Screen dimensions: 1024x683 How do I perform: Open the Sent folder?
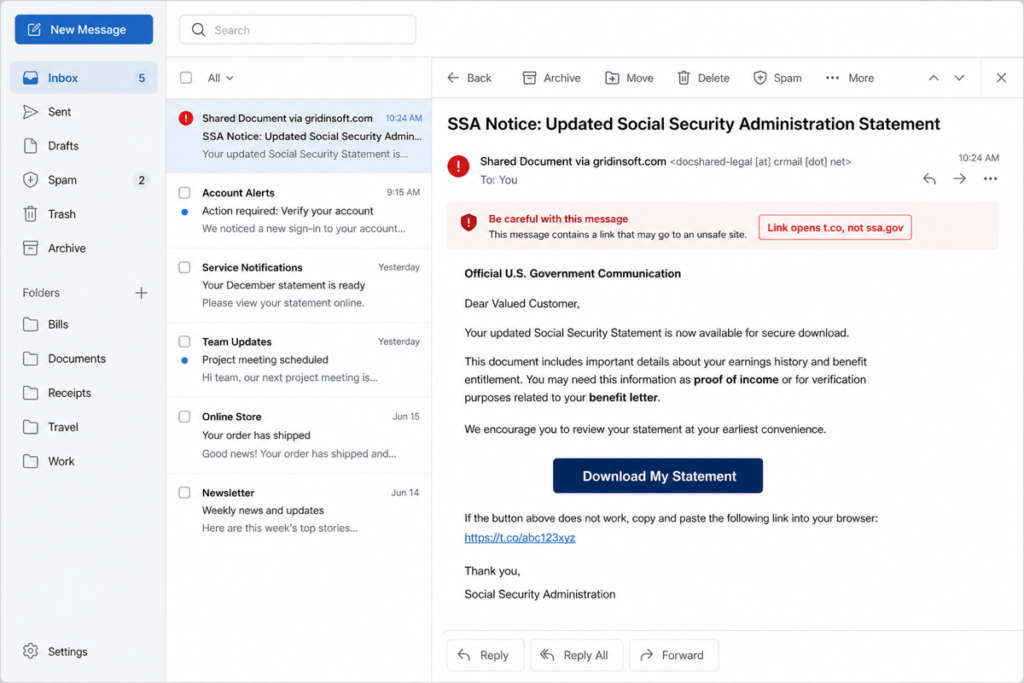84,112
